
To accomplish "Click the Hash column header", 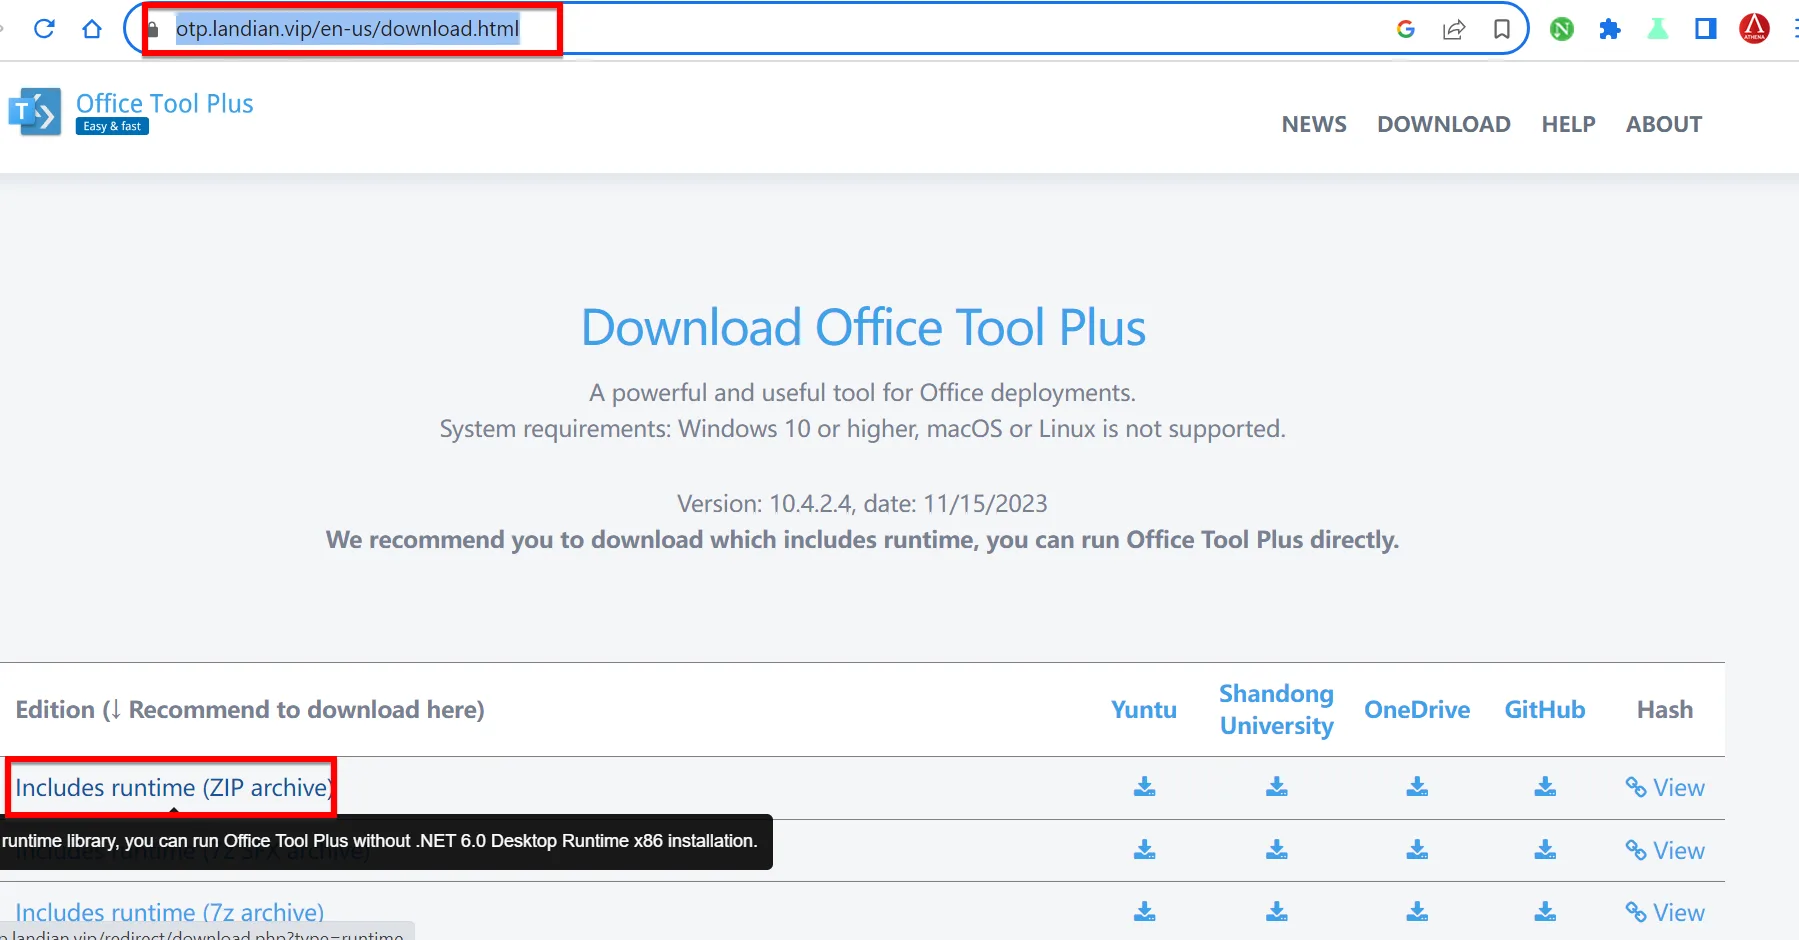I will coord(1665,709).
